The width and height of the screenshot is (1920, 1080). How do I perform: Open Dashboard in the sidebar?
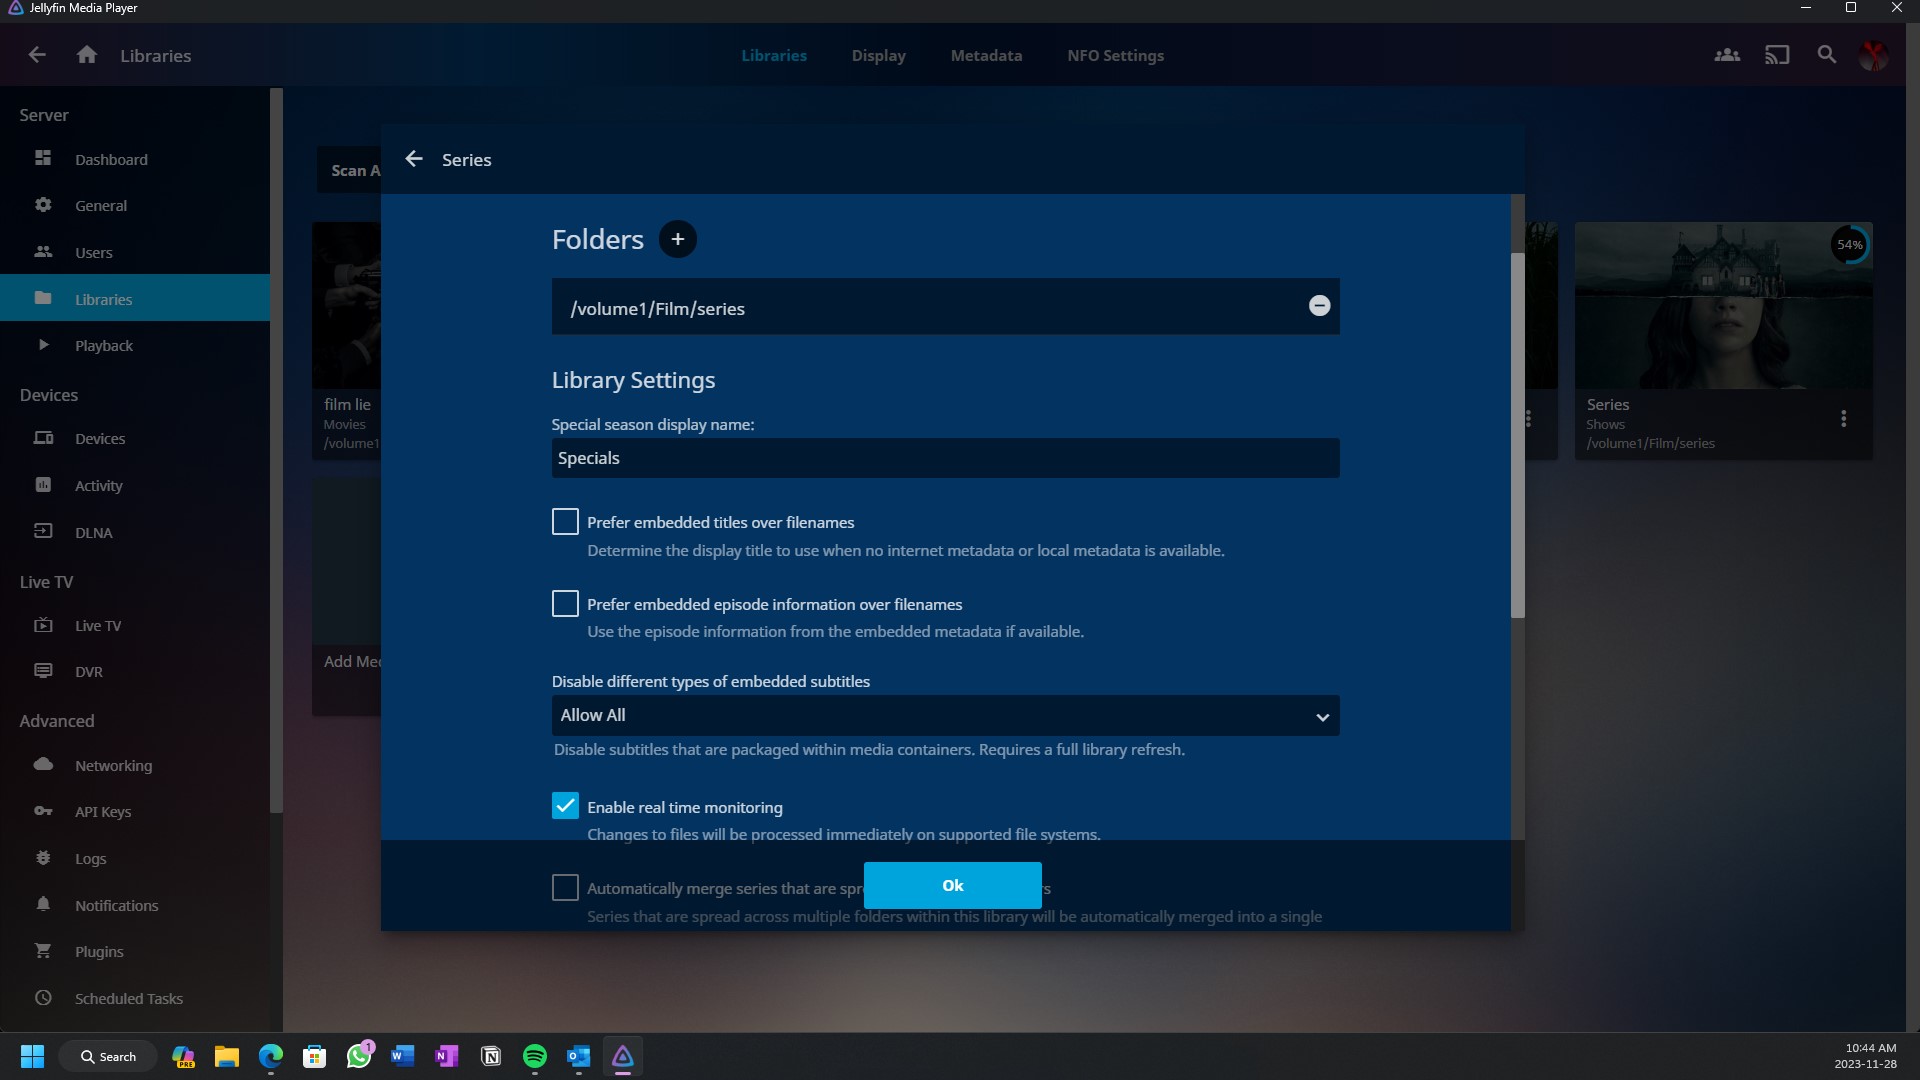pos(111,160)
